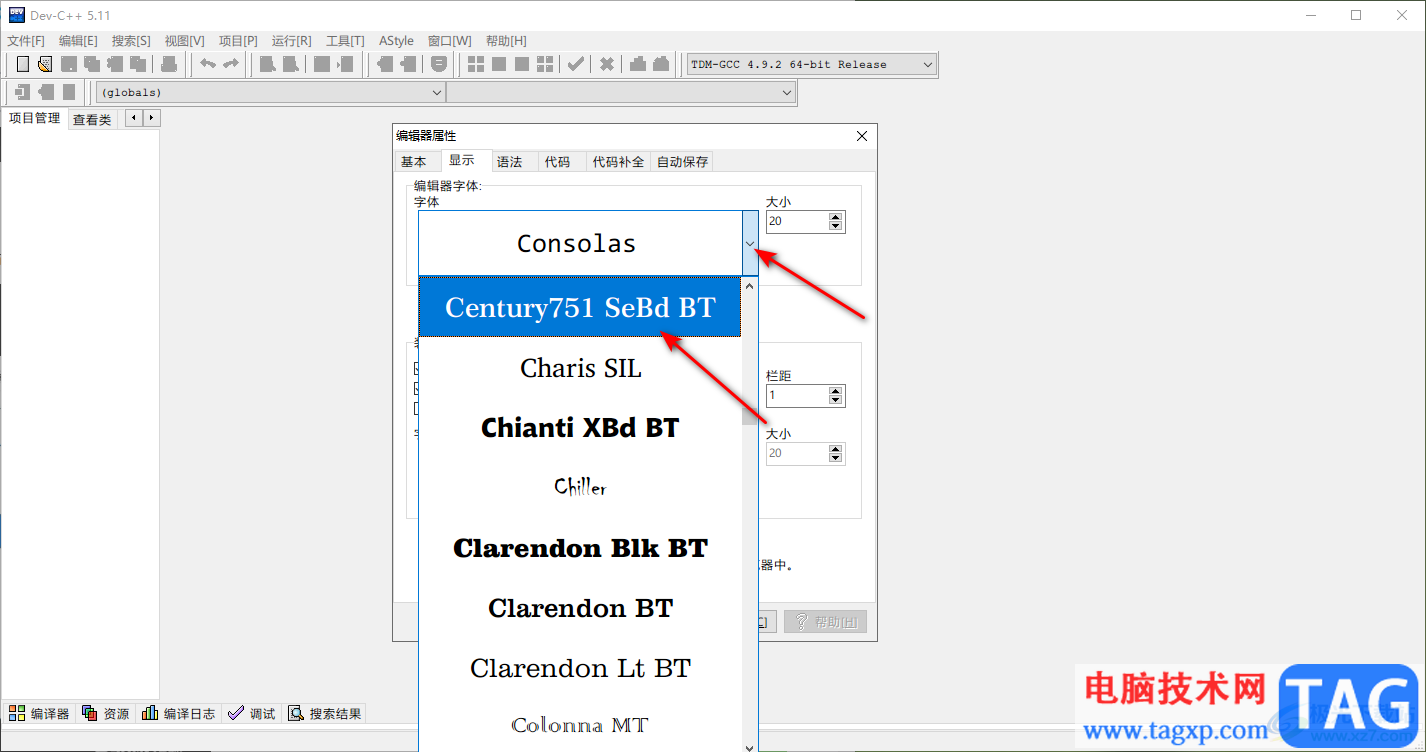
Task: Click the Open file toolbar icon
Action: coord(44,64)
